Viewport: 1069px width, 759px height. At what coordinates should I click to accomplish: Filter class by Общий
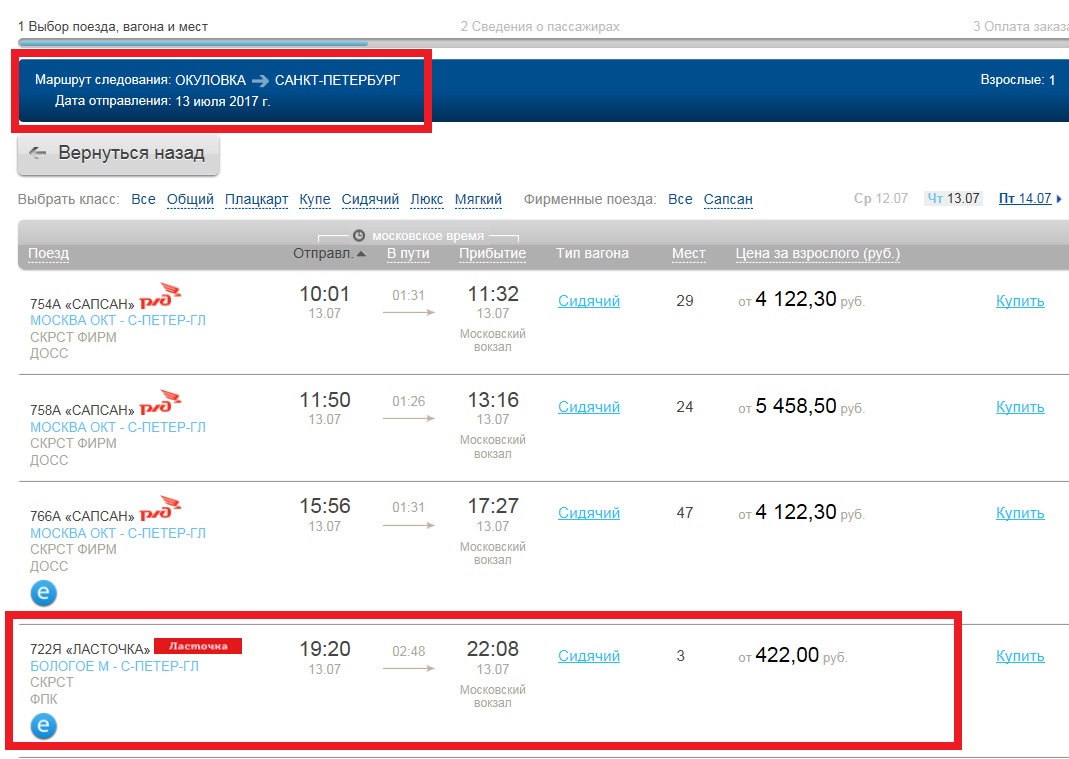click(x=190, y=199)
